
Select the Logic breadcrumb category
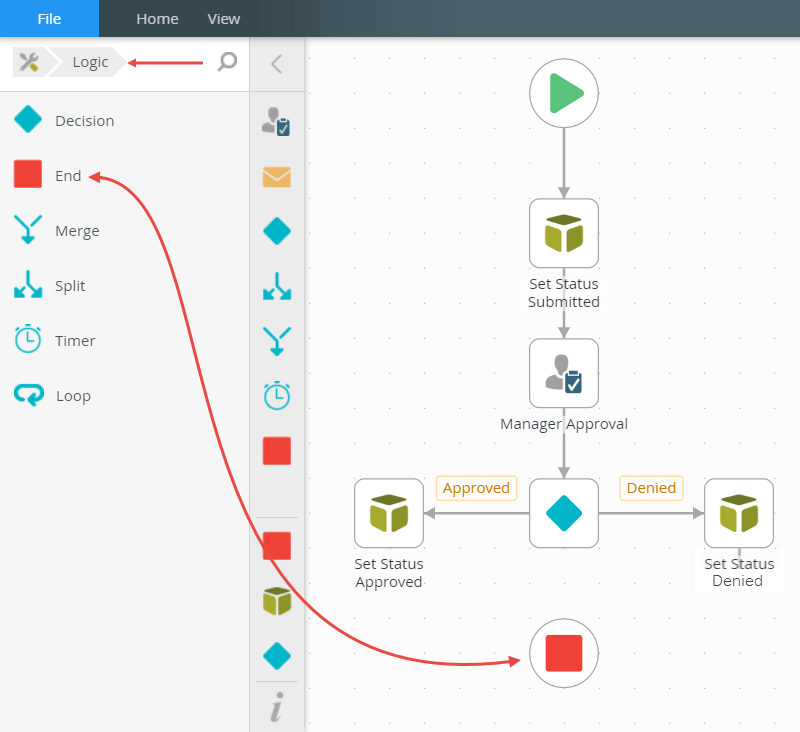[90, 62]
